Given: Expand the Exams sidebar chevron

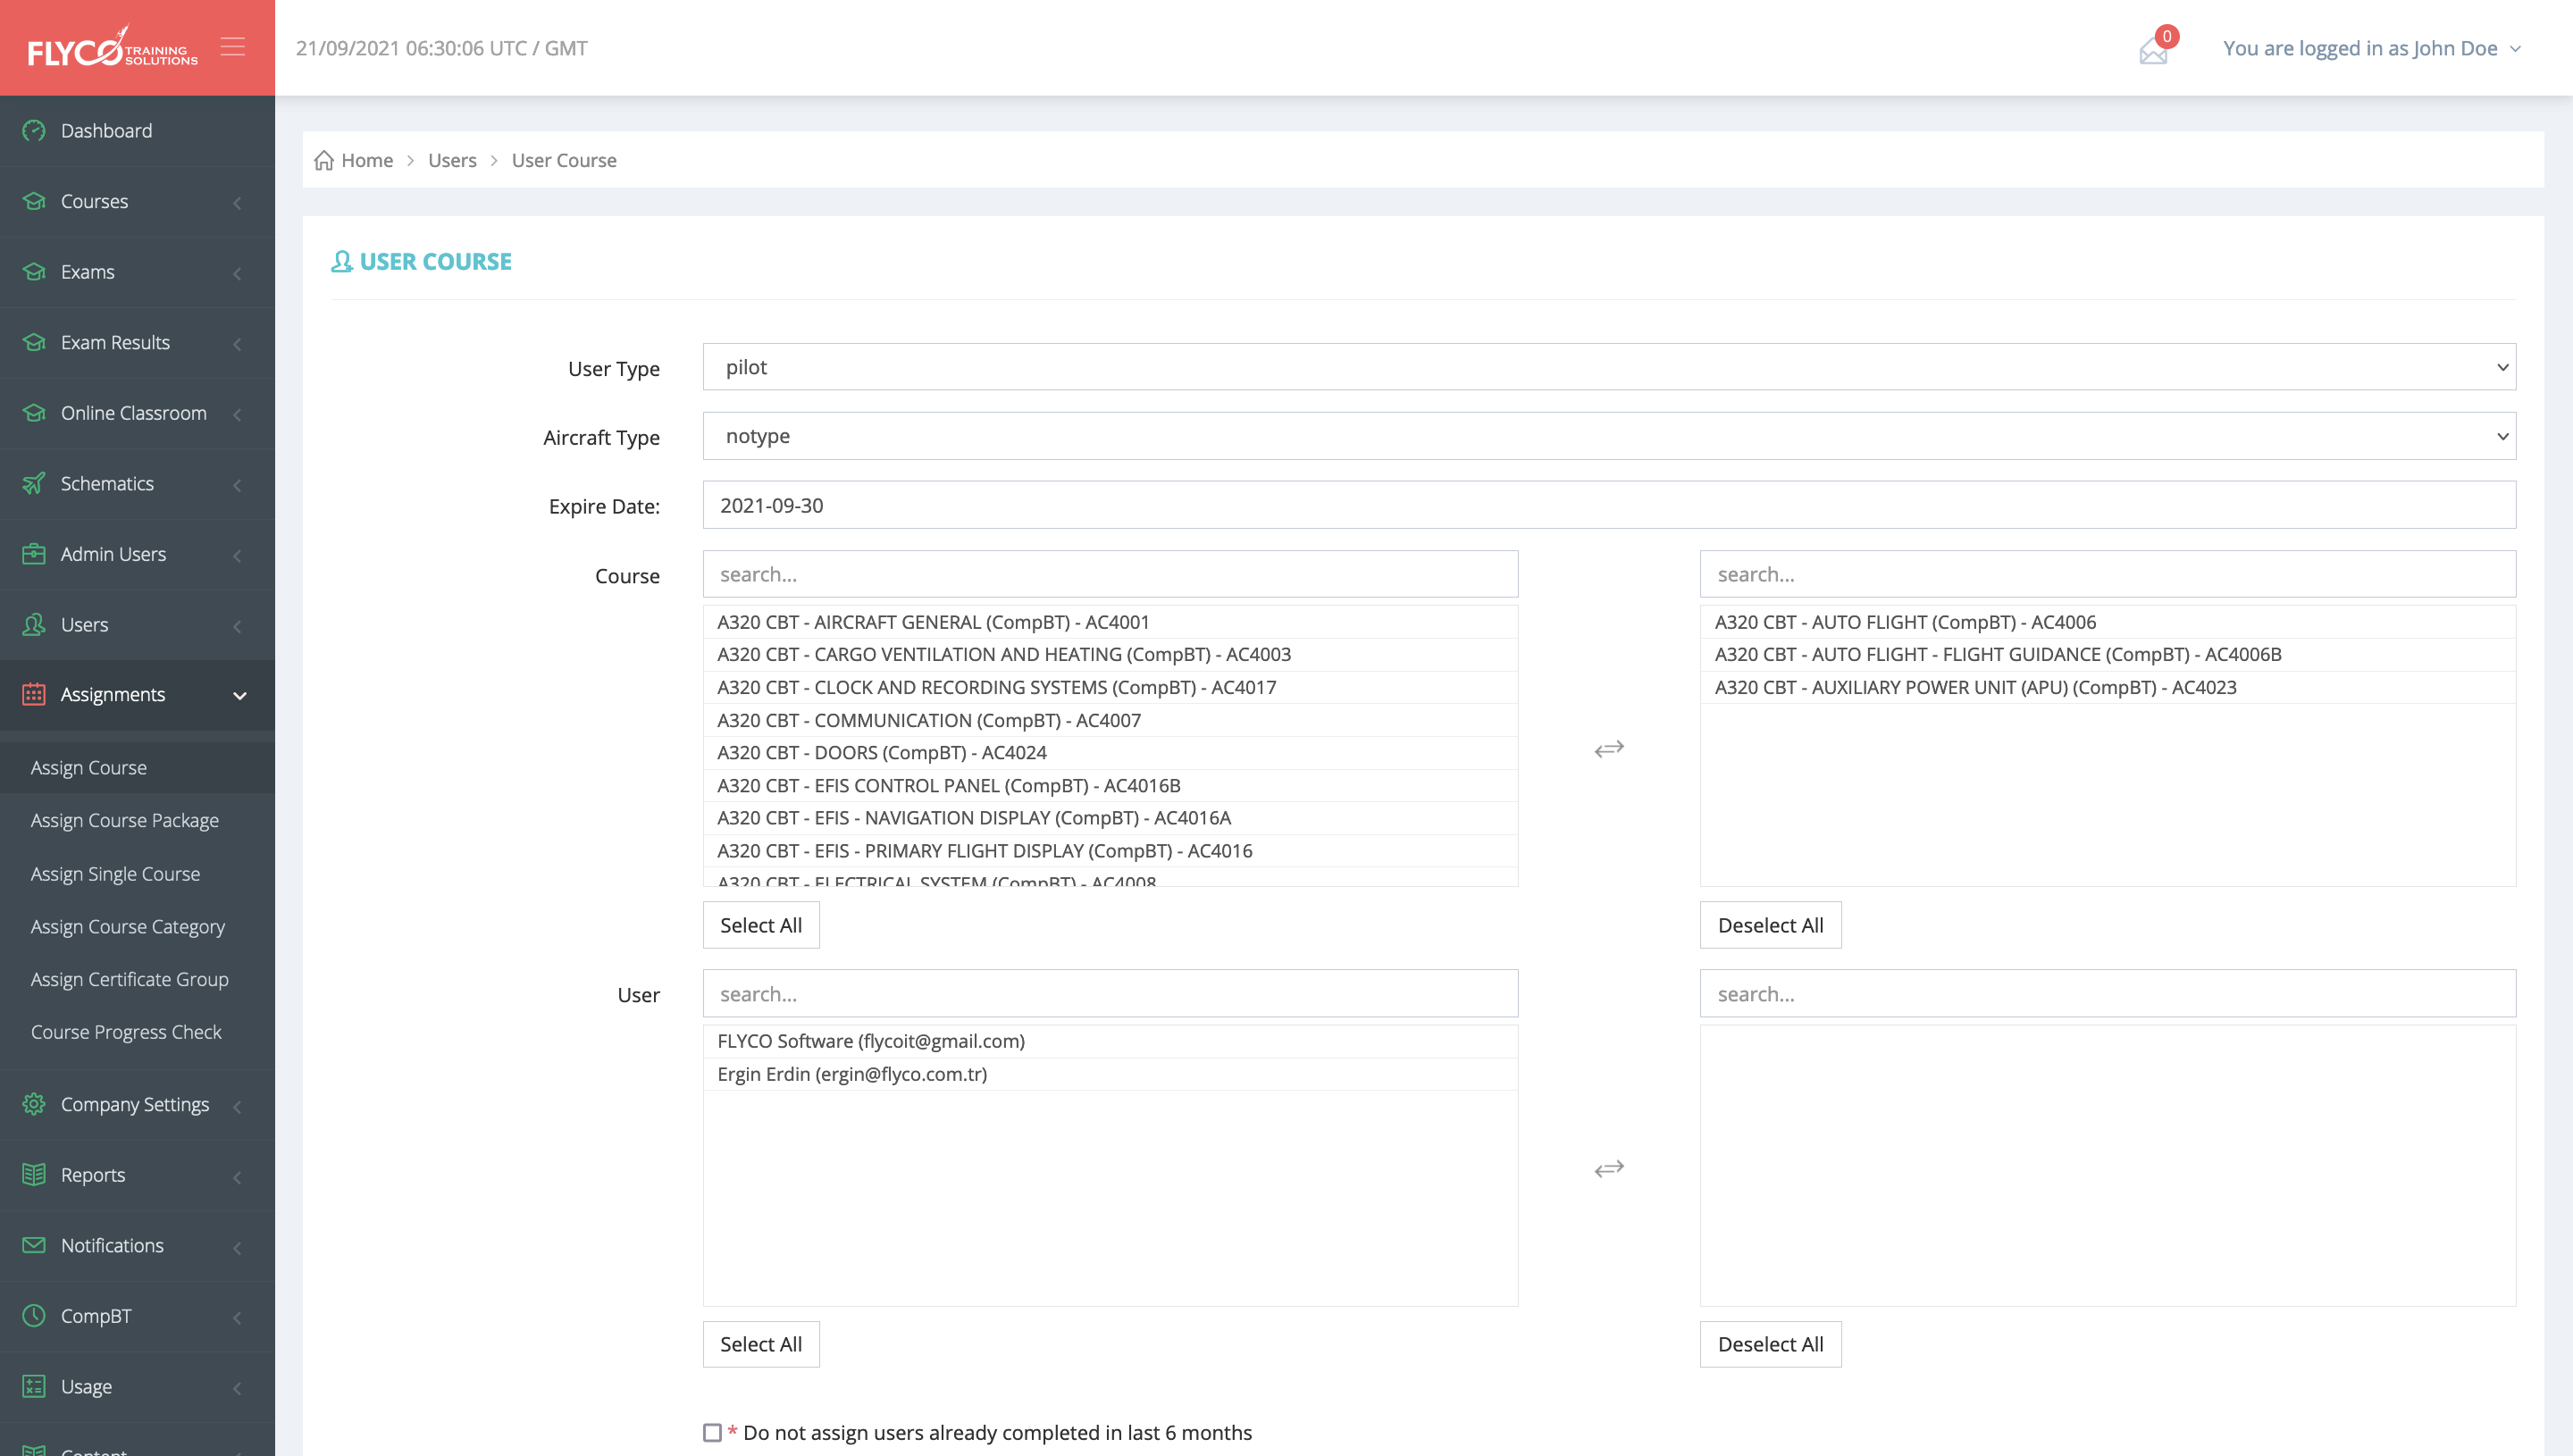Looking at the screenshot, I should tap(237, 274).
